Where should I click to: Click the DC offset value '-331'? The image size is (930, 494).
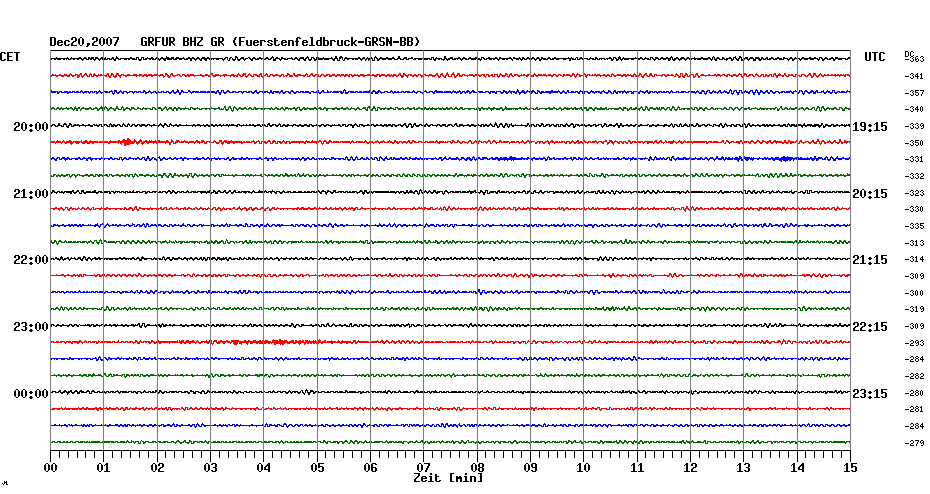[x=914, y=160]
